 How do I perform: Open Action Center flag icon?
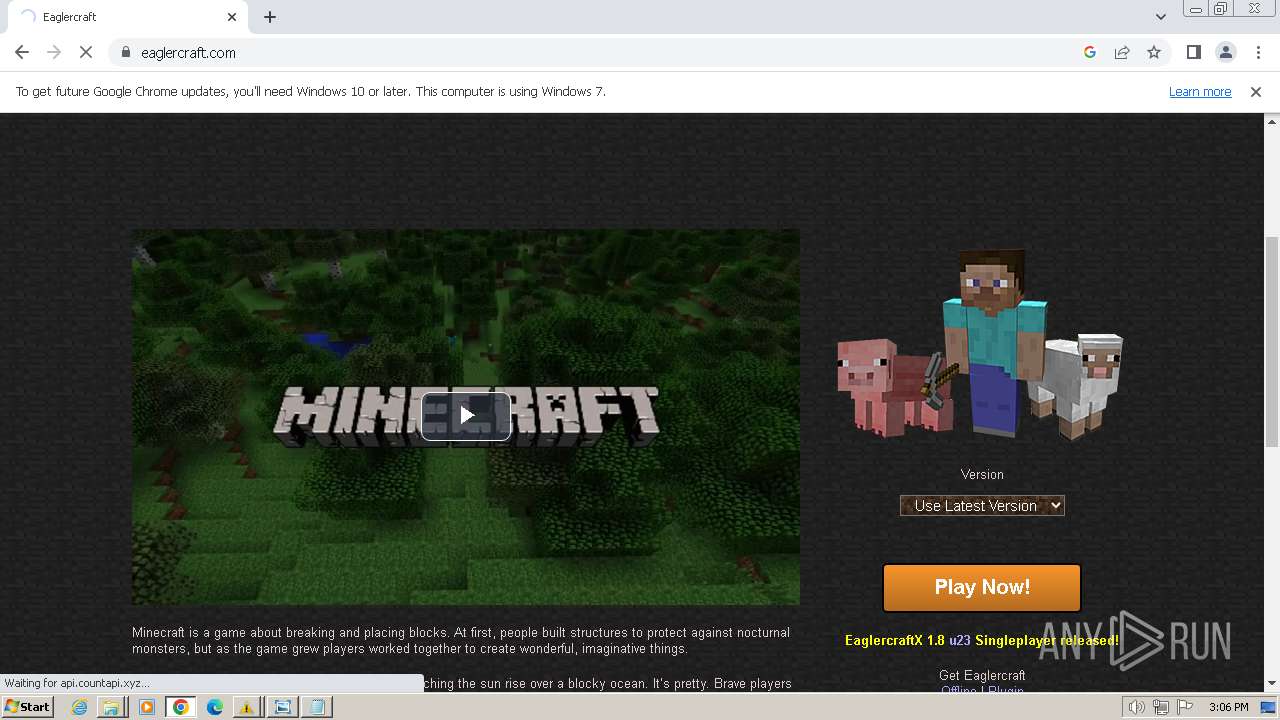(x=1186, y=707)
